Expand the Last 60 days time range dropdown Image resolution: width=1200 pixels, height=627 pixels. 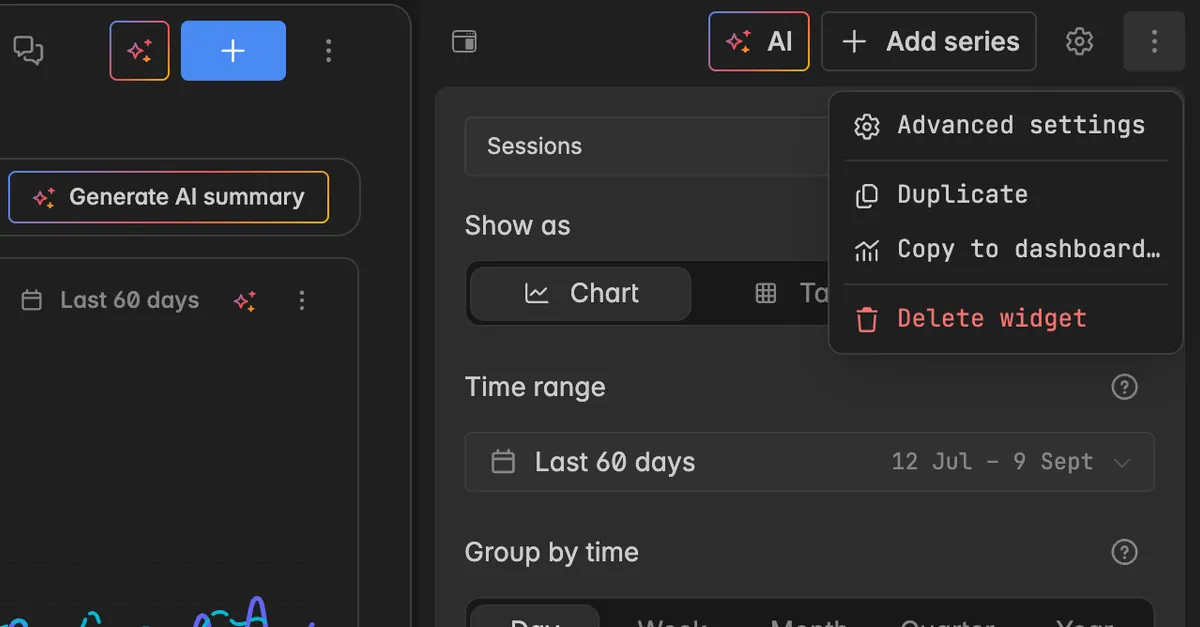809,462
